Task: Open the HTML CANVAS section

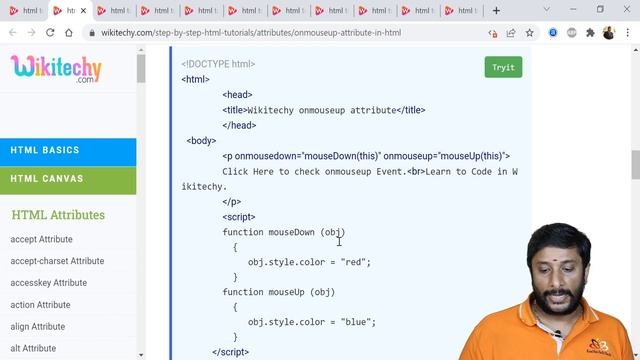Action: pos(68,181)
